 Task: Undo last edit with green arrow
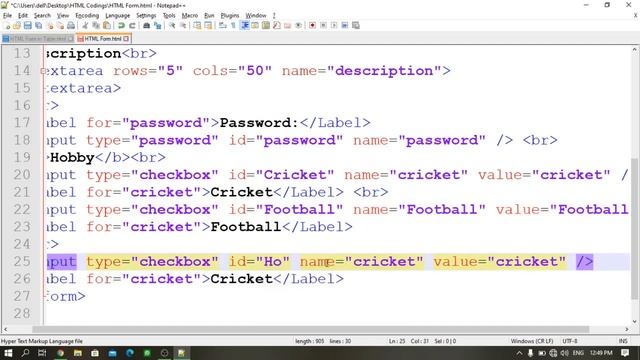121,25
